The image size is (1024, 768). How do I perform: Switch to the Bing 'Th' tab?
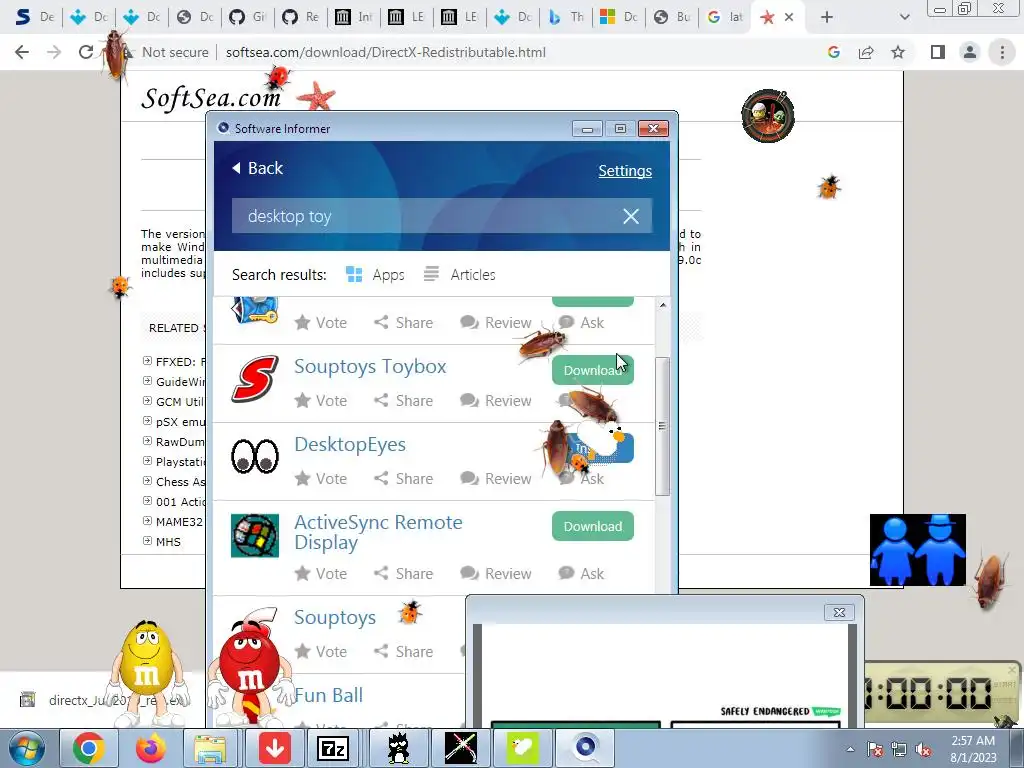pyautogui.click(x=566, y=17)
